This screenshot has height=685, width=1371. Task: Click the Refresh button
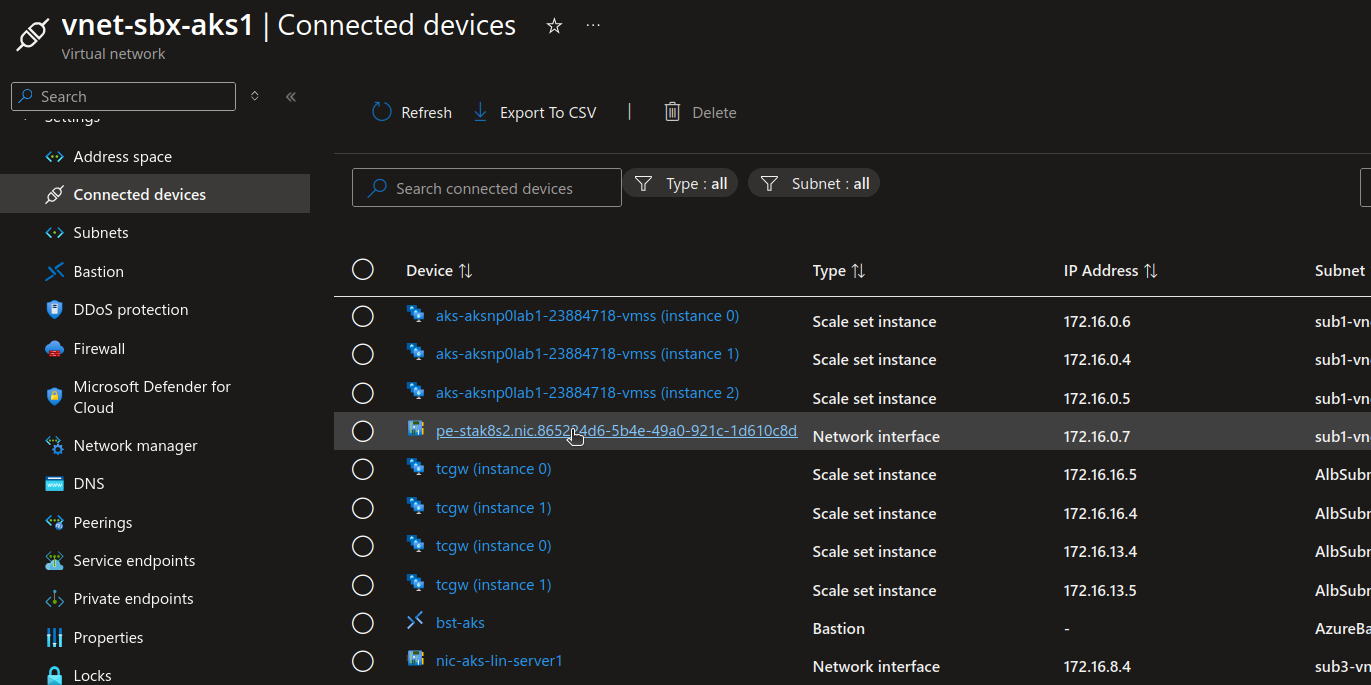click(x=412, y=113)
